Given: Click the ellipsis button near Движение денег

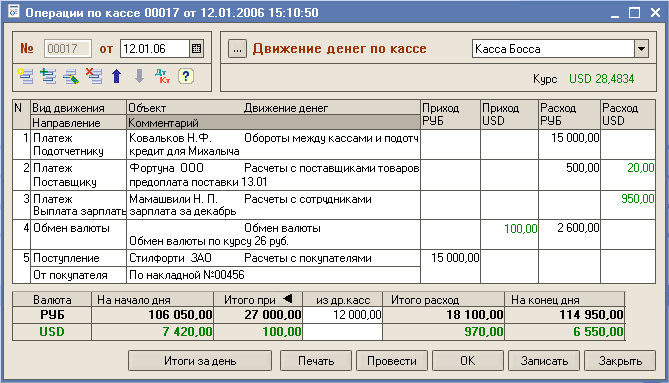Looking at the screenshot, I should (237, 49).
